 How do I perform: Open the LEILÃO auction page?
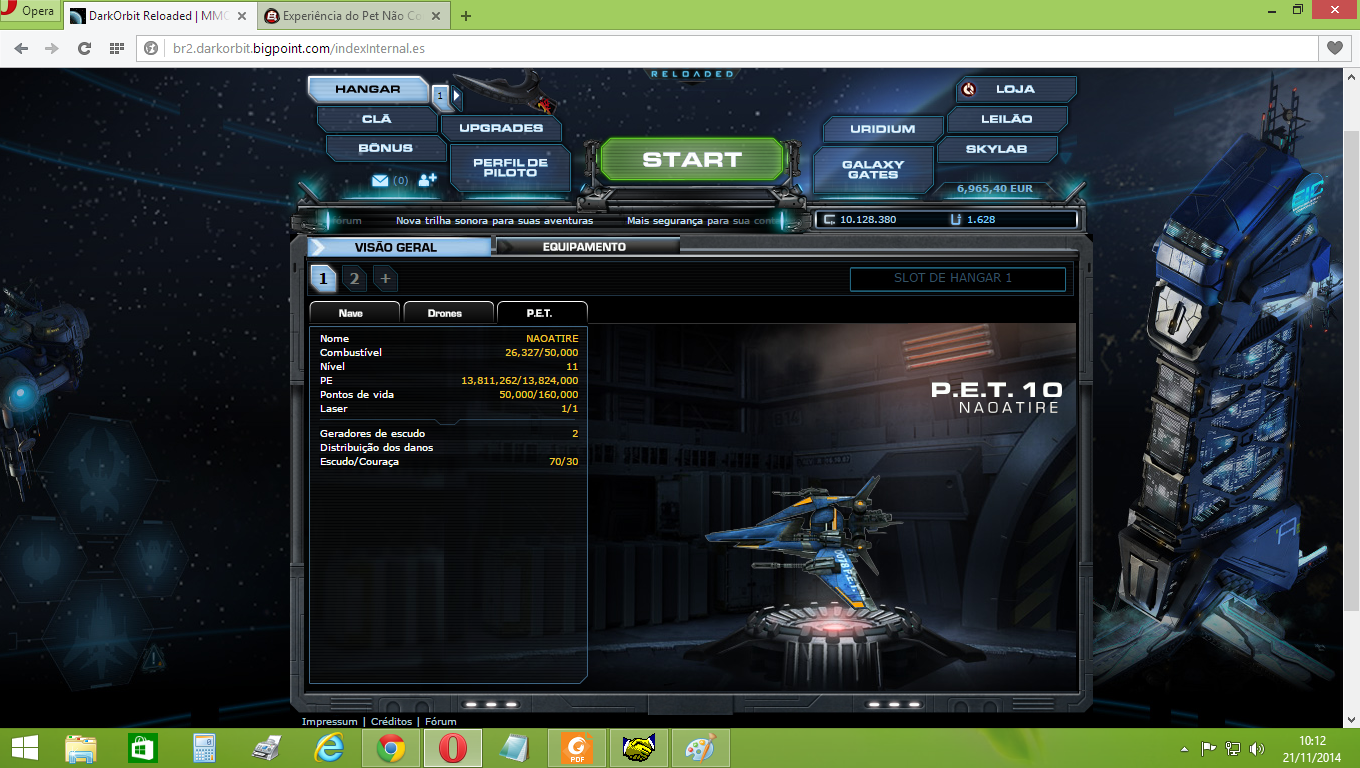tap(1006, 119)
